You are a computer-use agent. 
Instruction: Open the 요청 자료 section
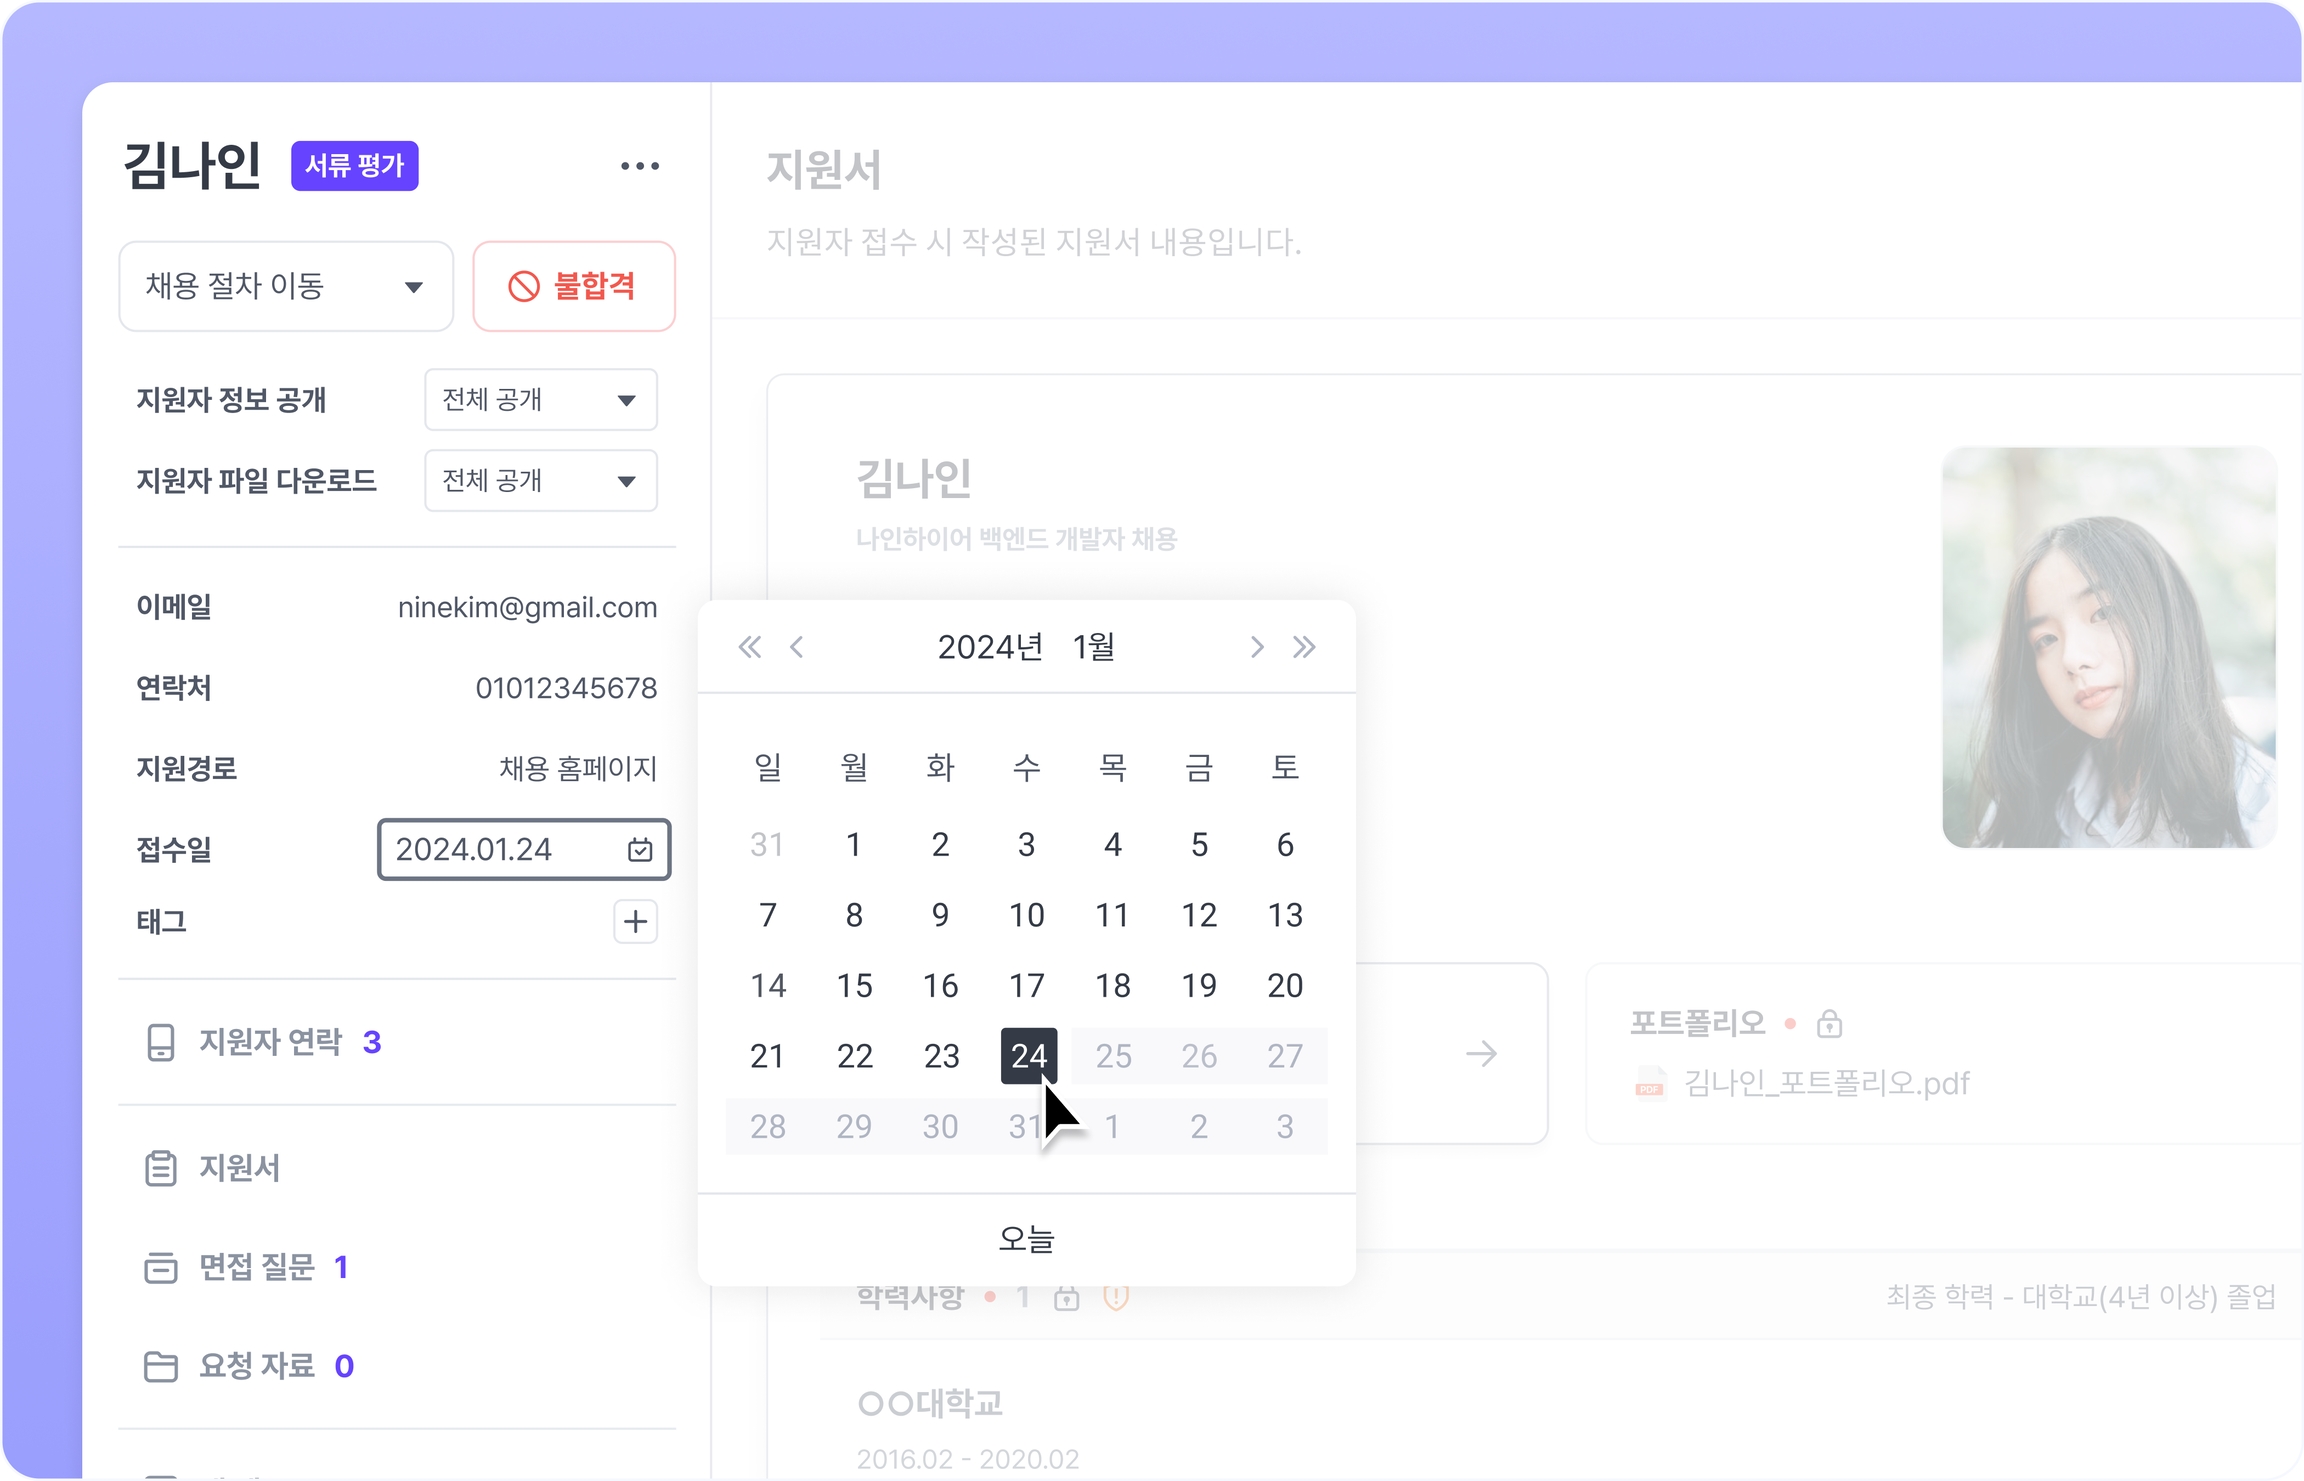point(257,1365)
